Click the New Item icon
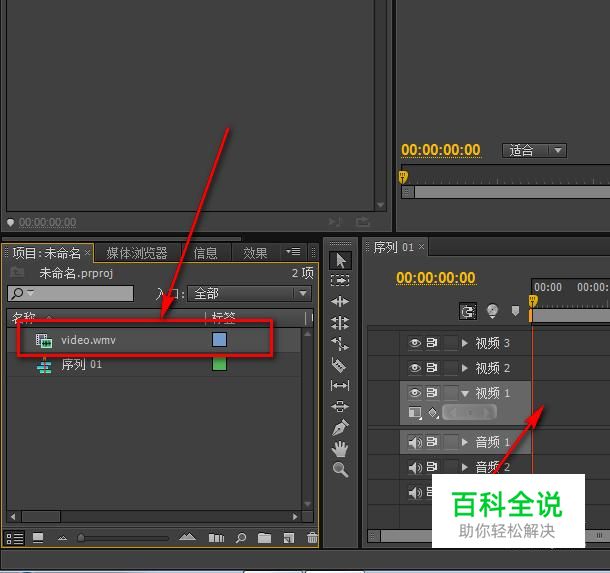610x573 pixels. 289,538
